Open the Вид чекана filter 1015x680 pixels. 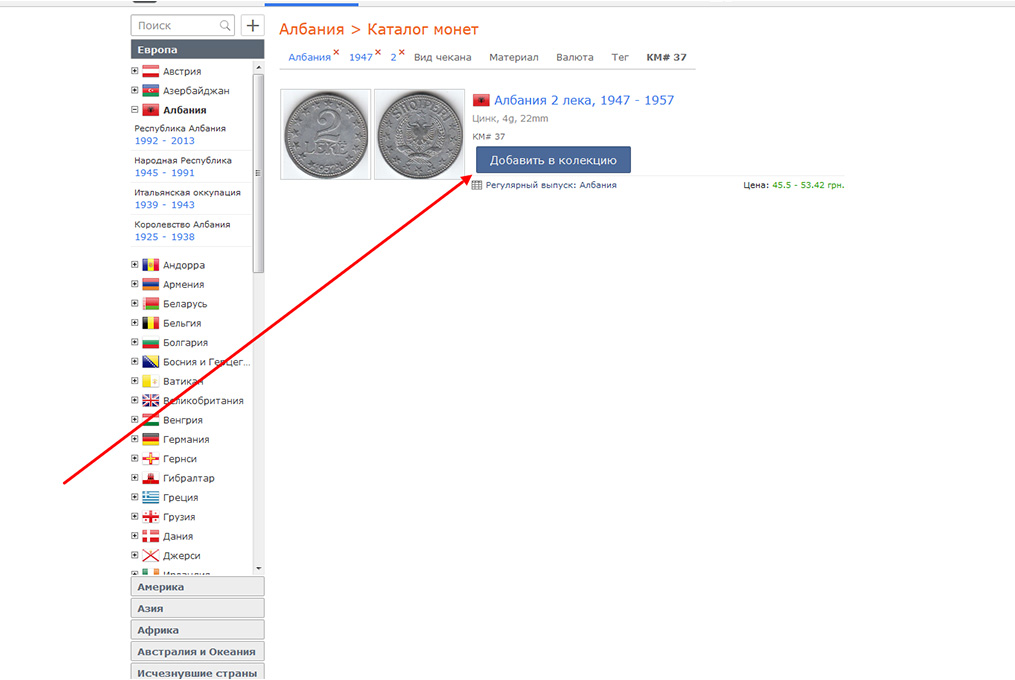[442, 58]
